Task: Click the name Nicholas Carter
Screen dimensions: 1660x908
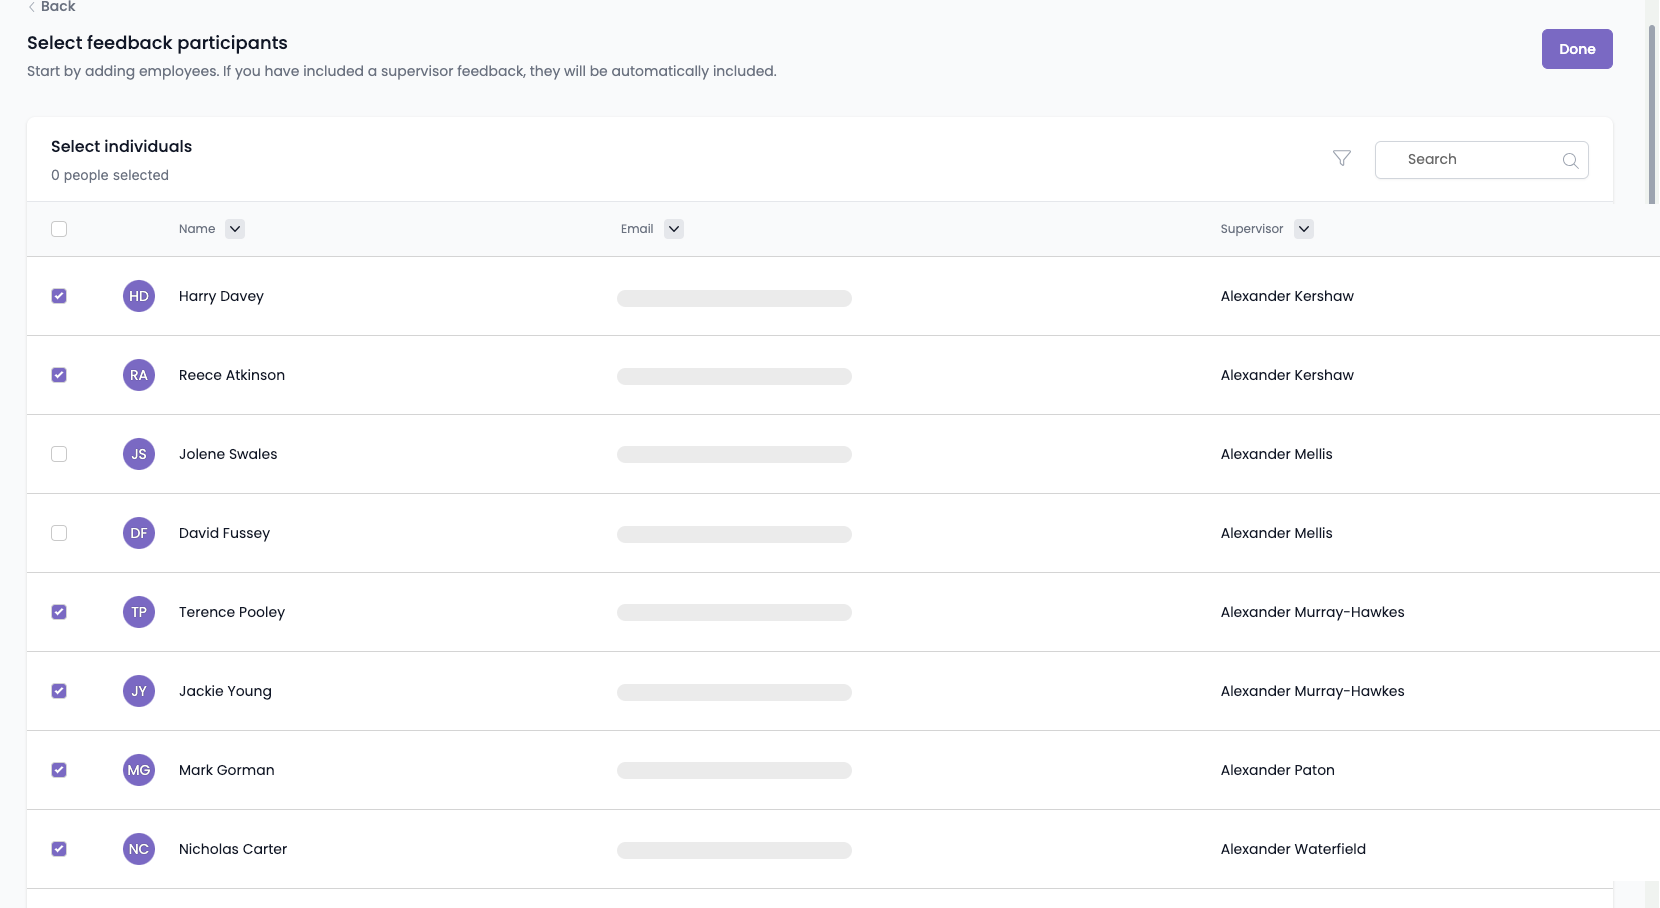Action: (233, 849)
